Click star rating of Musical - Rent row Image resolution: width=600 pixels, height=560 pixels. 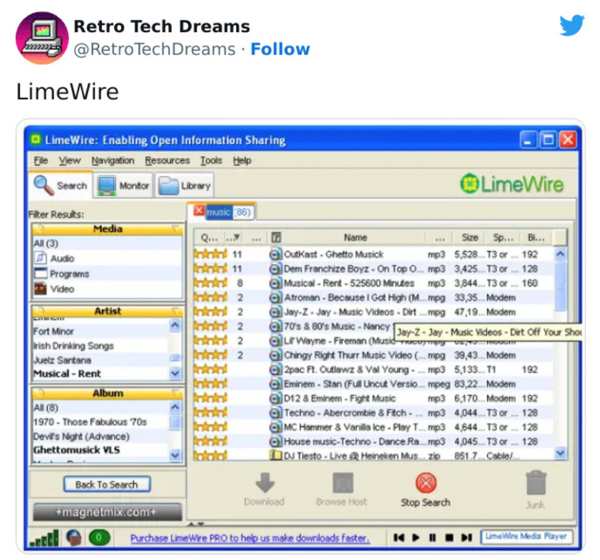(x=210, y=283)
